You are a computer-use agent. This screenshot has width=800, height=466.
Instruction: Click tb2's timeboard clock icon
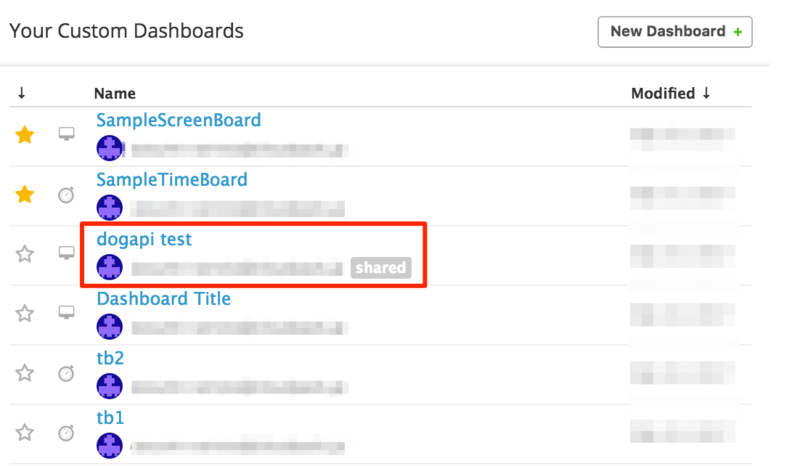pos(66,373)
